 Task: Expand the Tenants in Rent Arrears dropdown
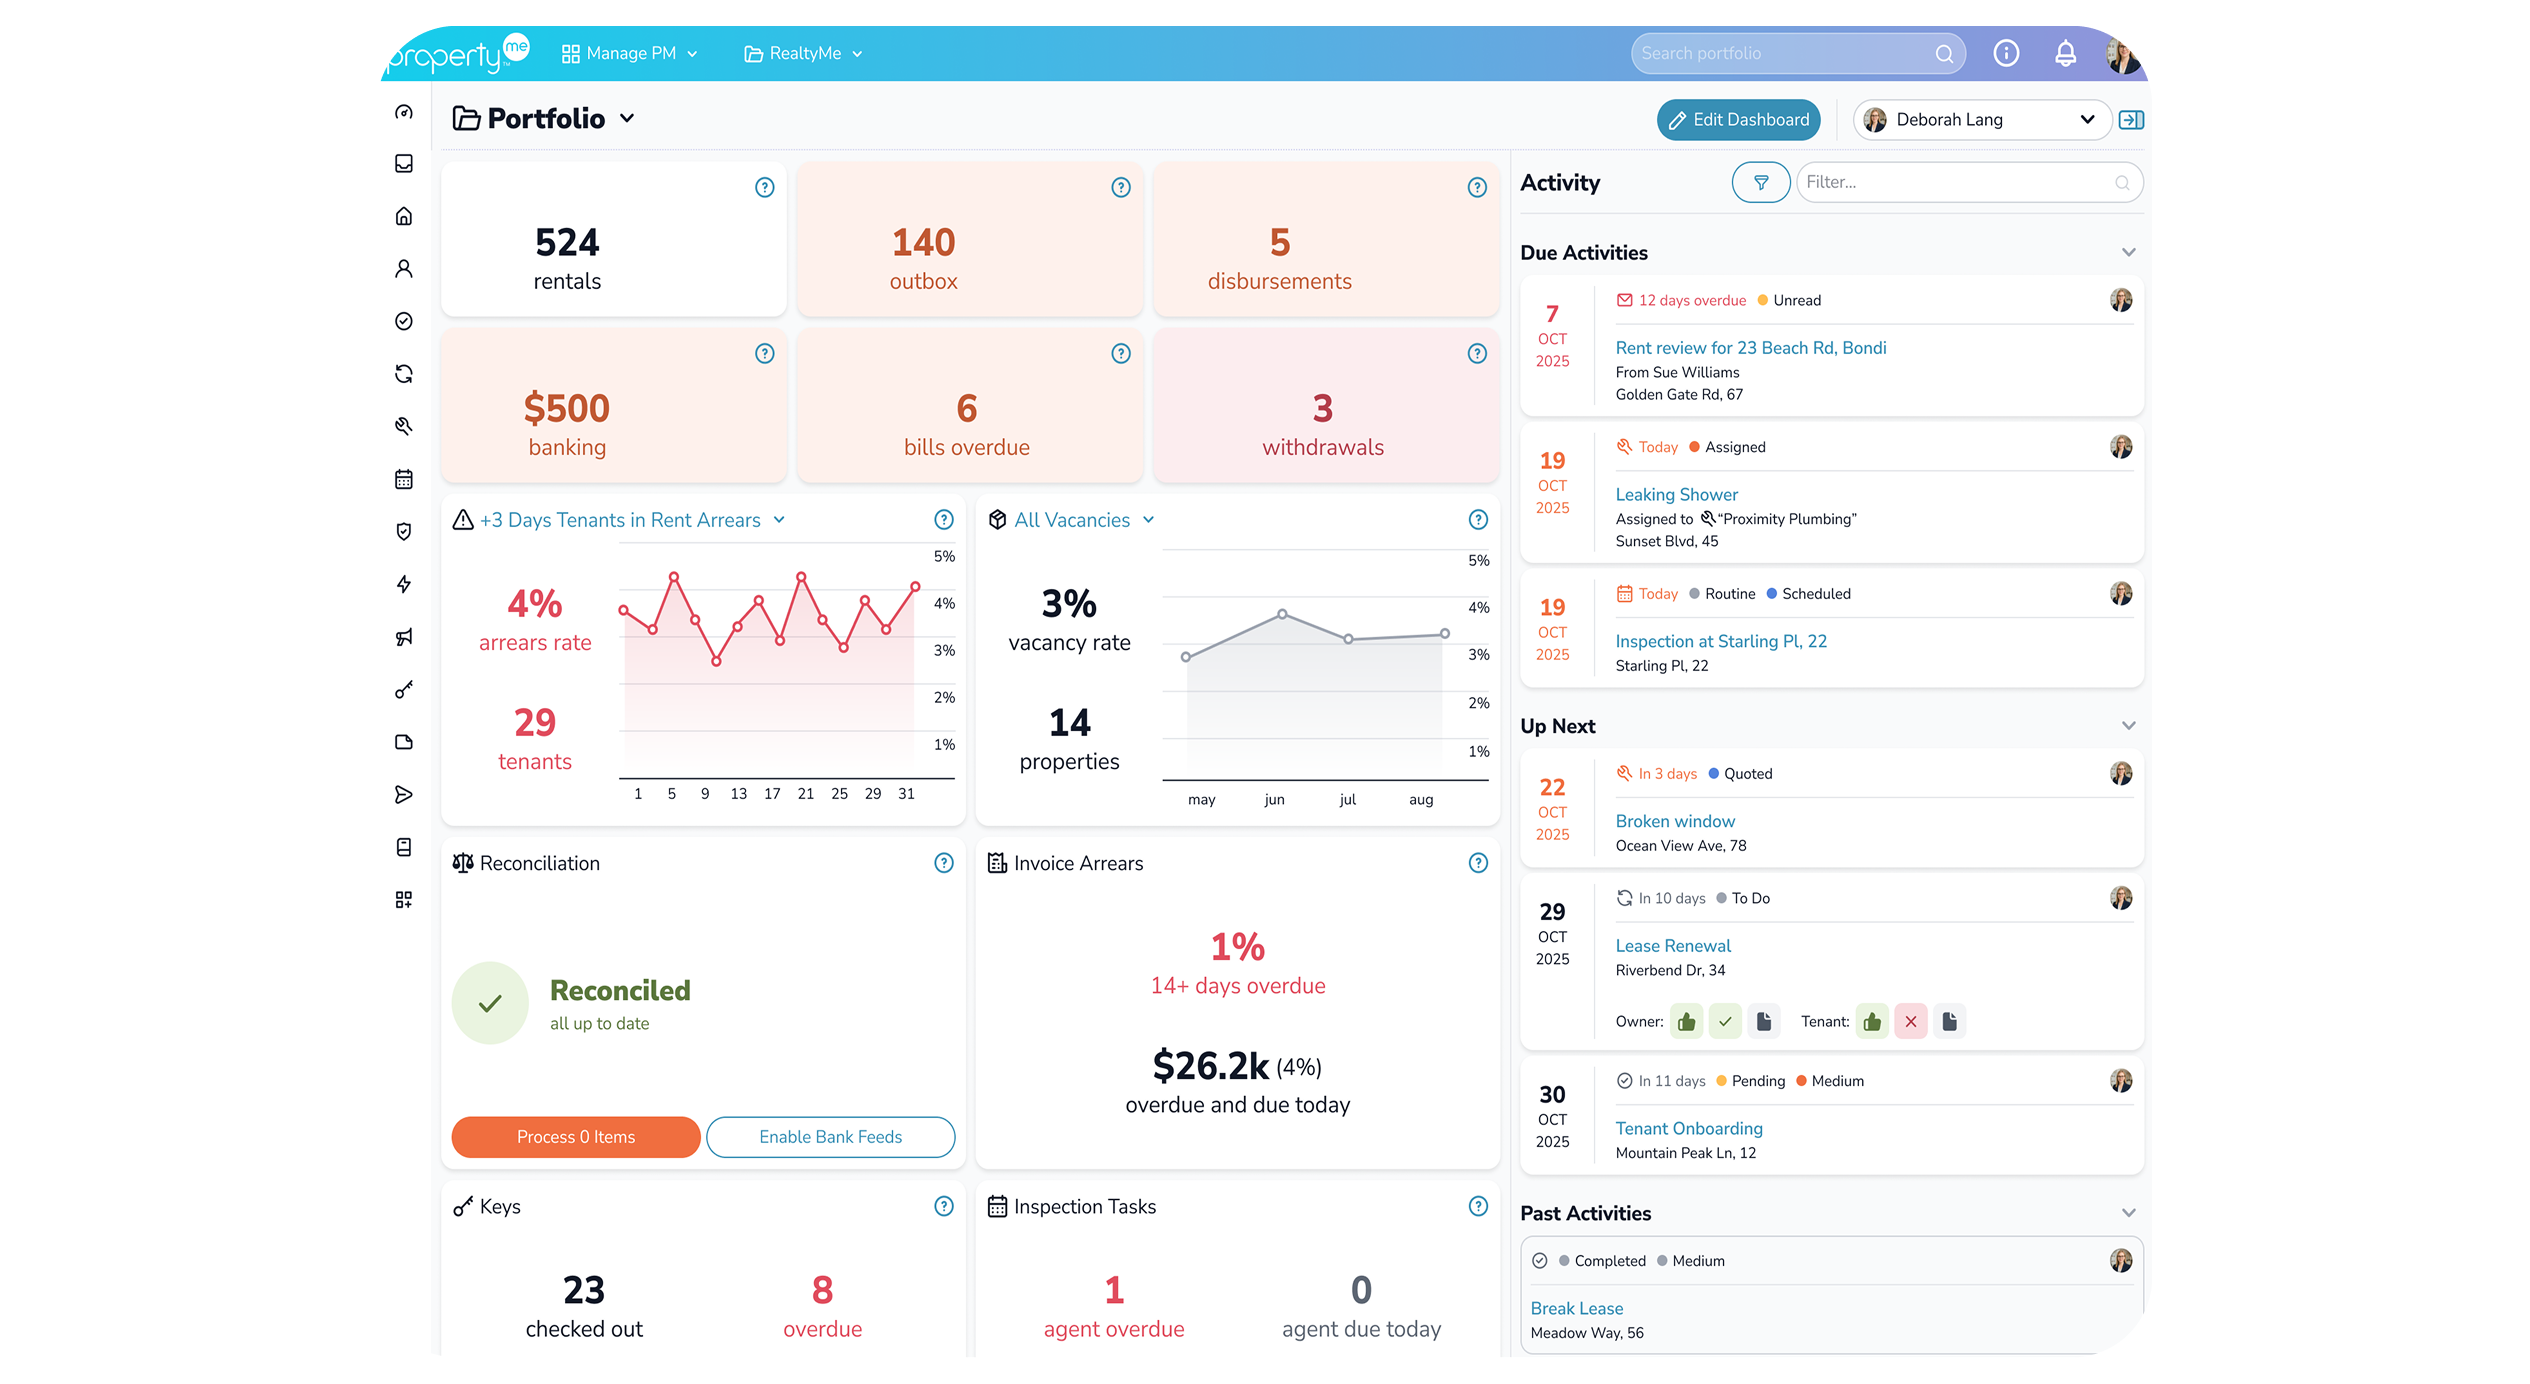coord(779,520)
